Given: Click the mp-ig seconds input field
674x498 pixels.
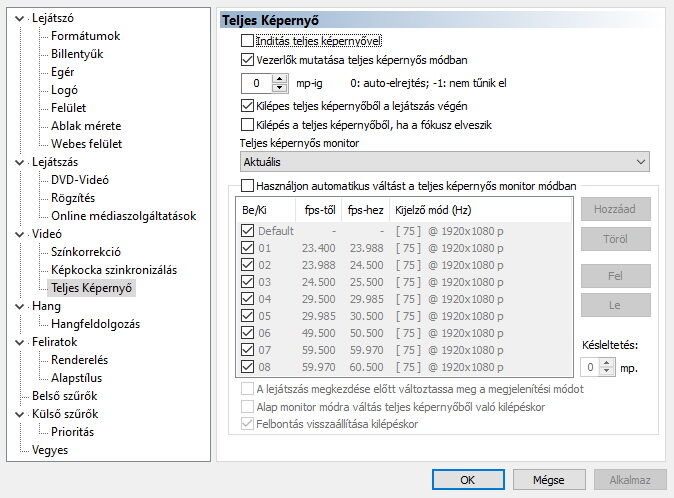Looking at the screenshot, I should pyautogui.click(x=257, y=83).
